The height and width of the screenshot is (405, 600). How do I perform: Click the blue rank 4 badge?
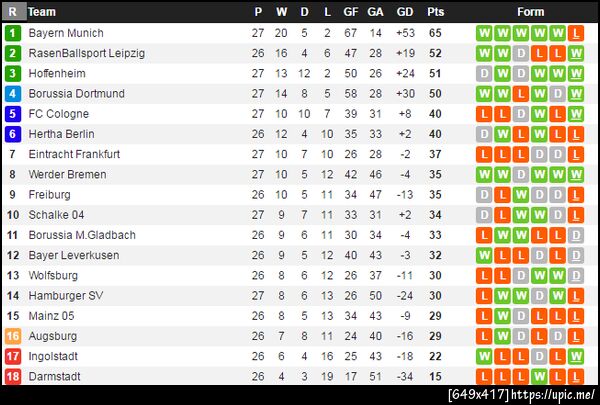[x=13, y=93]
